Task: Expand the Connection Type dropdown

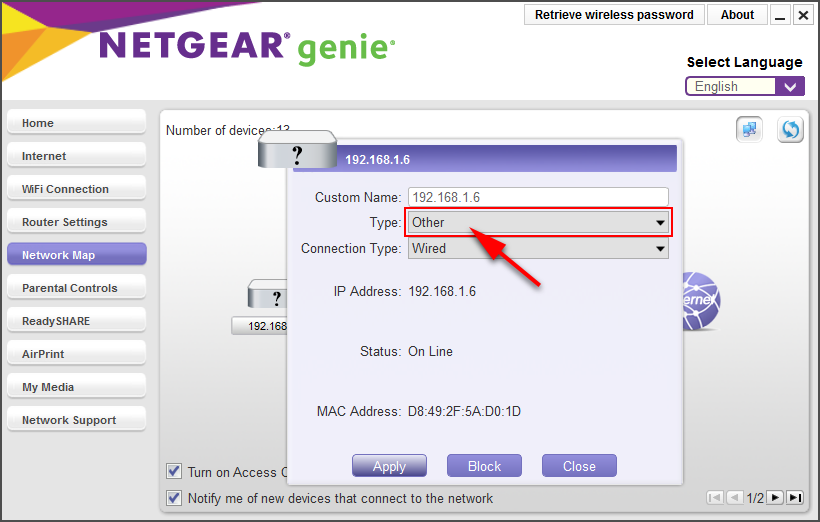Action: pos(538,248)
